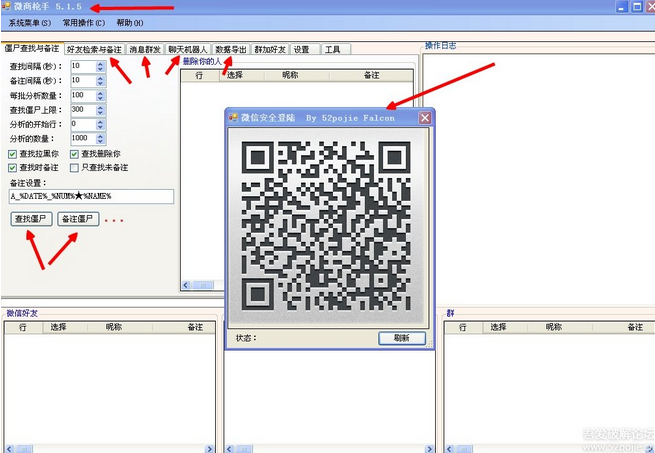The height and width of the screenshot is (453, 655).
Task: Open the 常用操作(C) menu
Action: [84, 23]
